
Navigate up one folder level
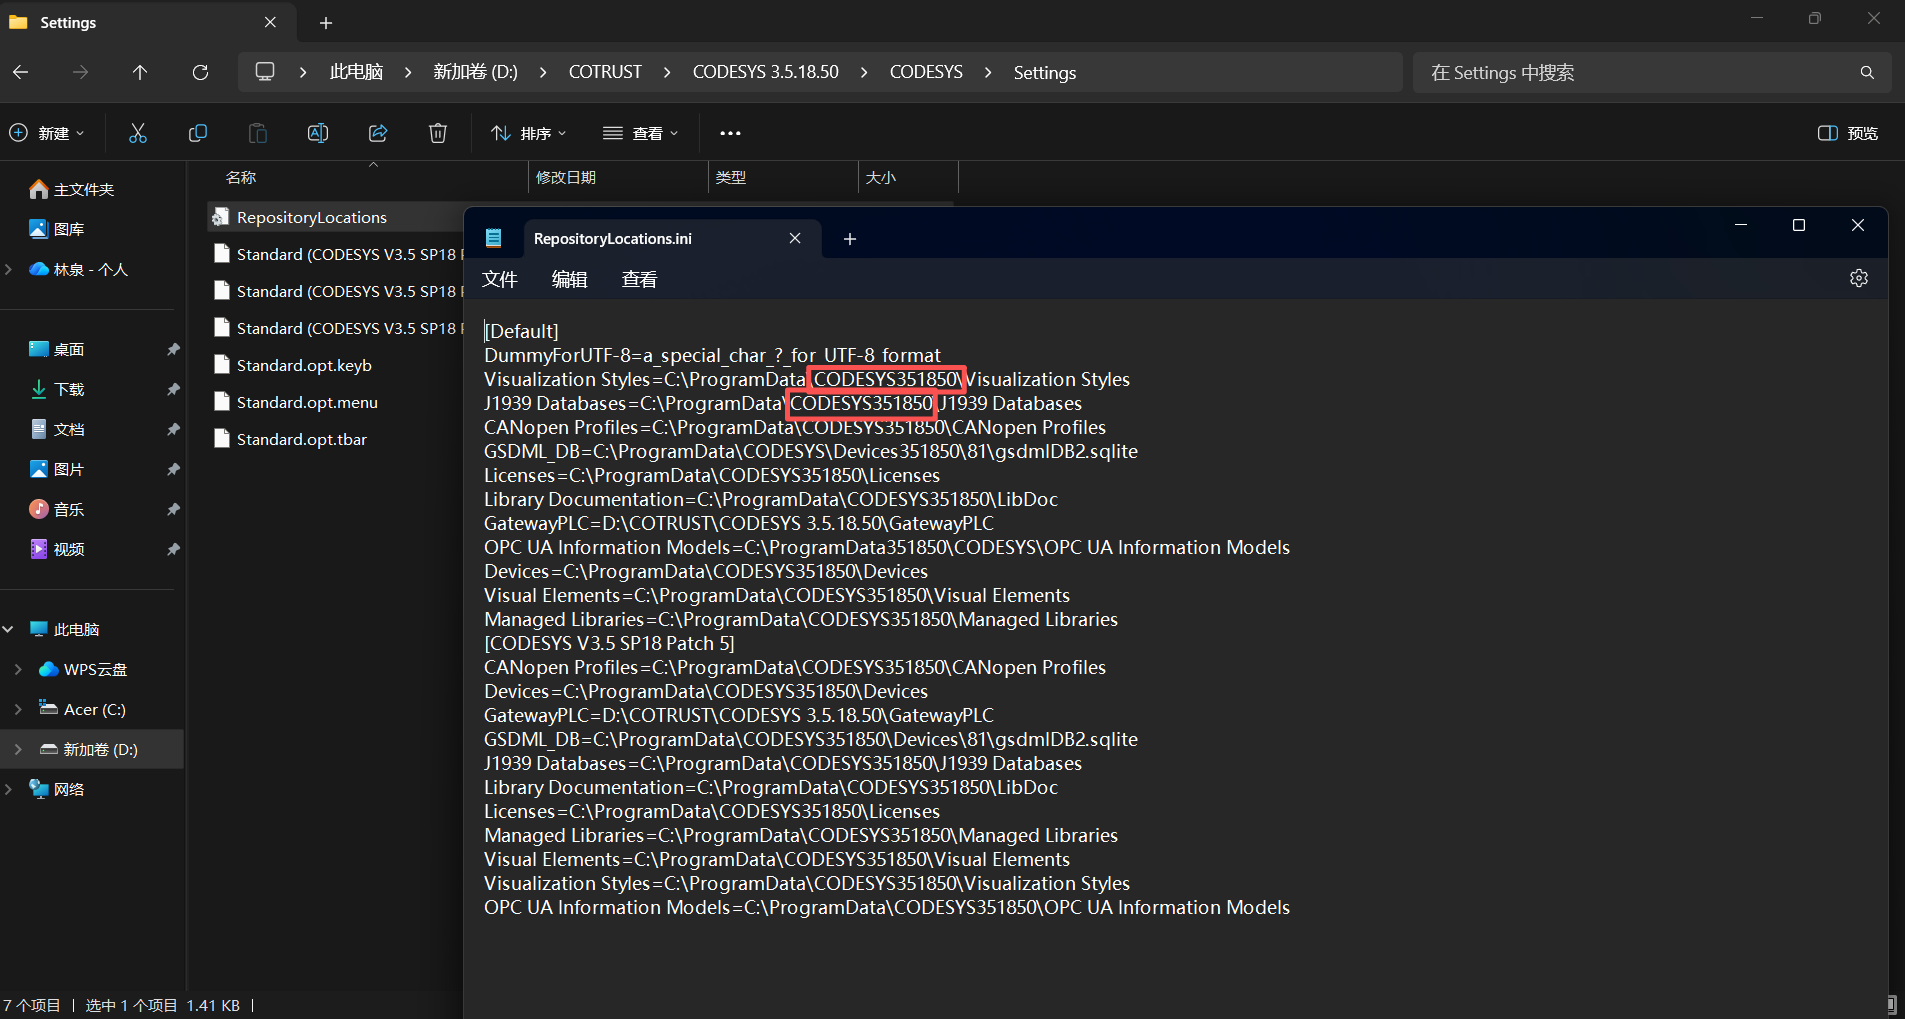[140, 72]
